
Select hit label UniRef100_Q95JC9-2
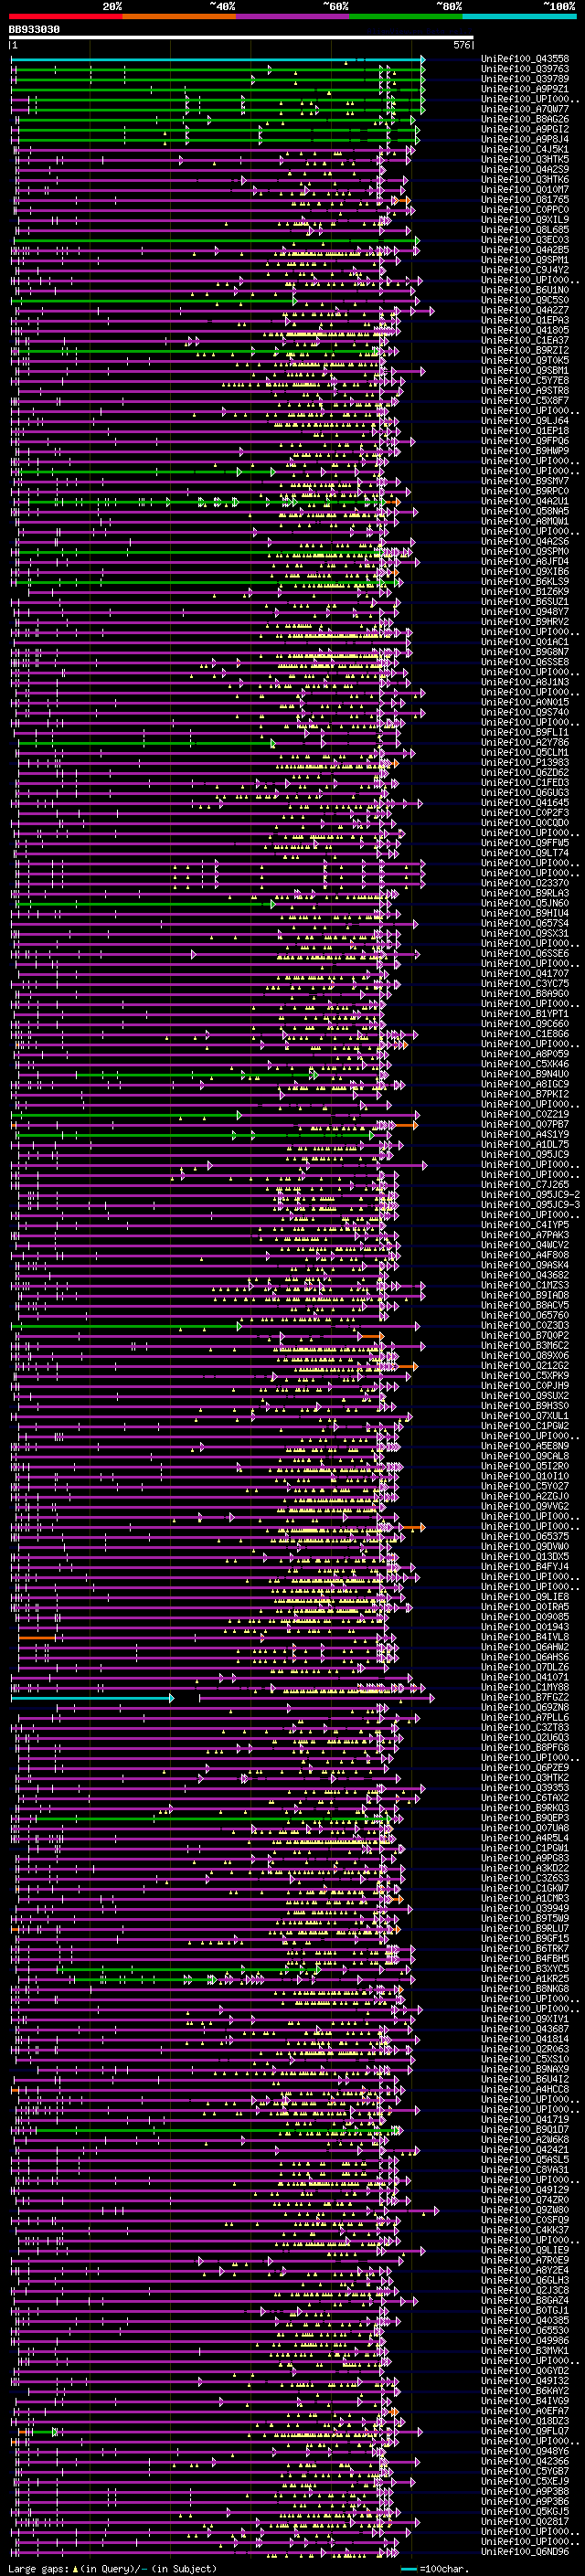coord(530,1195)
